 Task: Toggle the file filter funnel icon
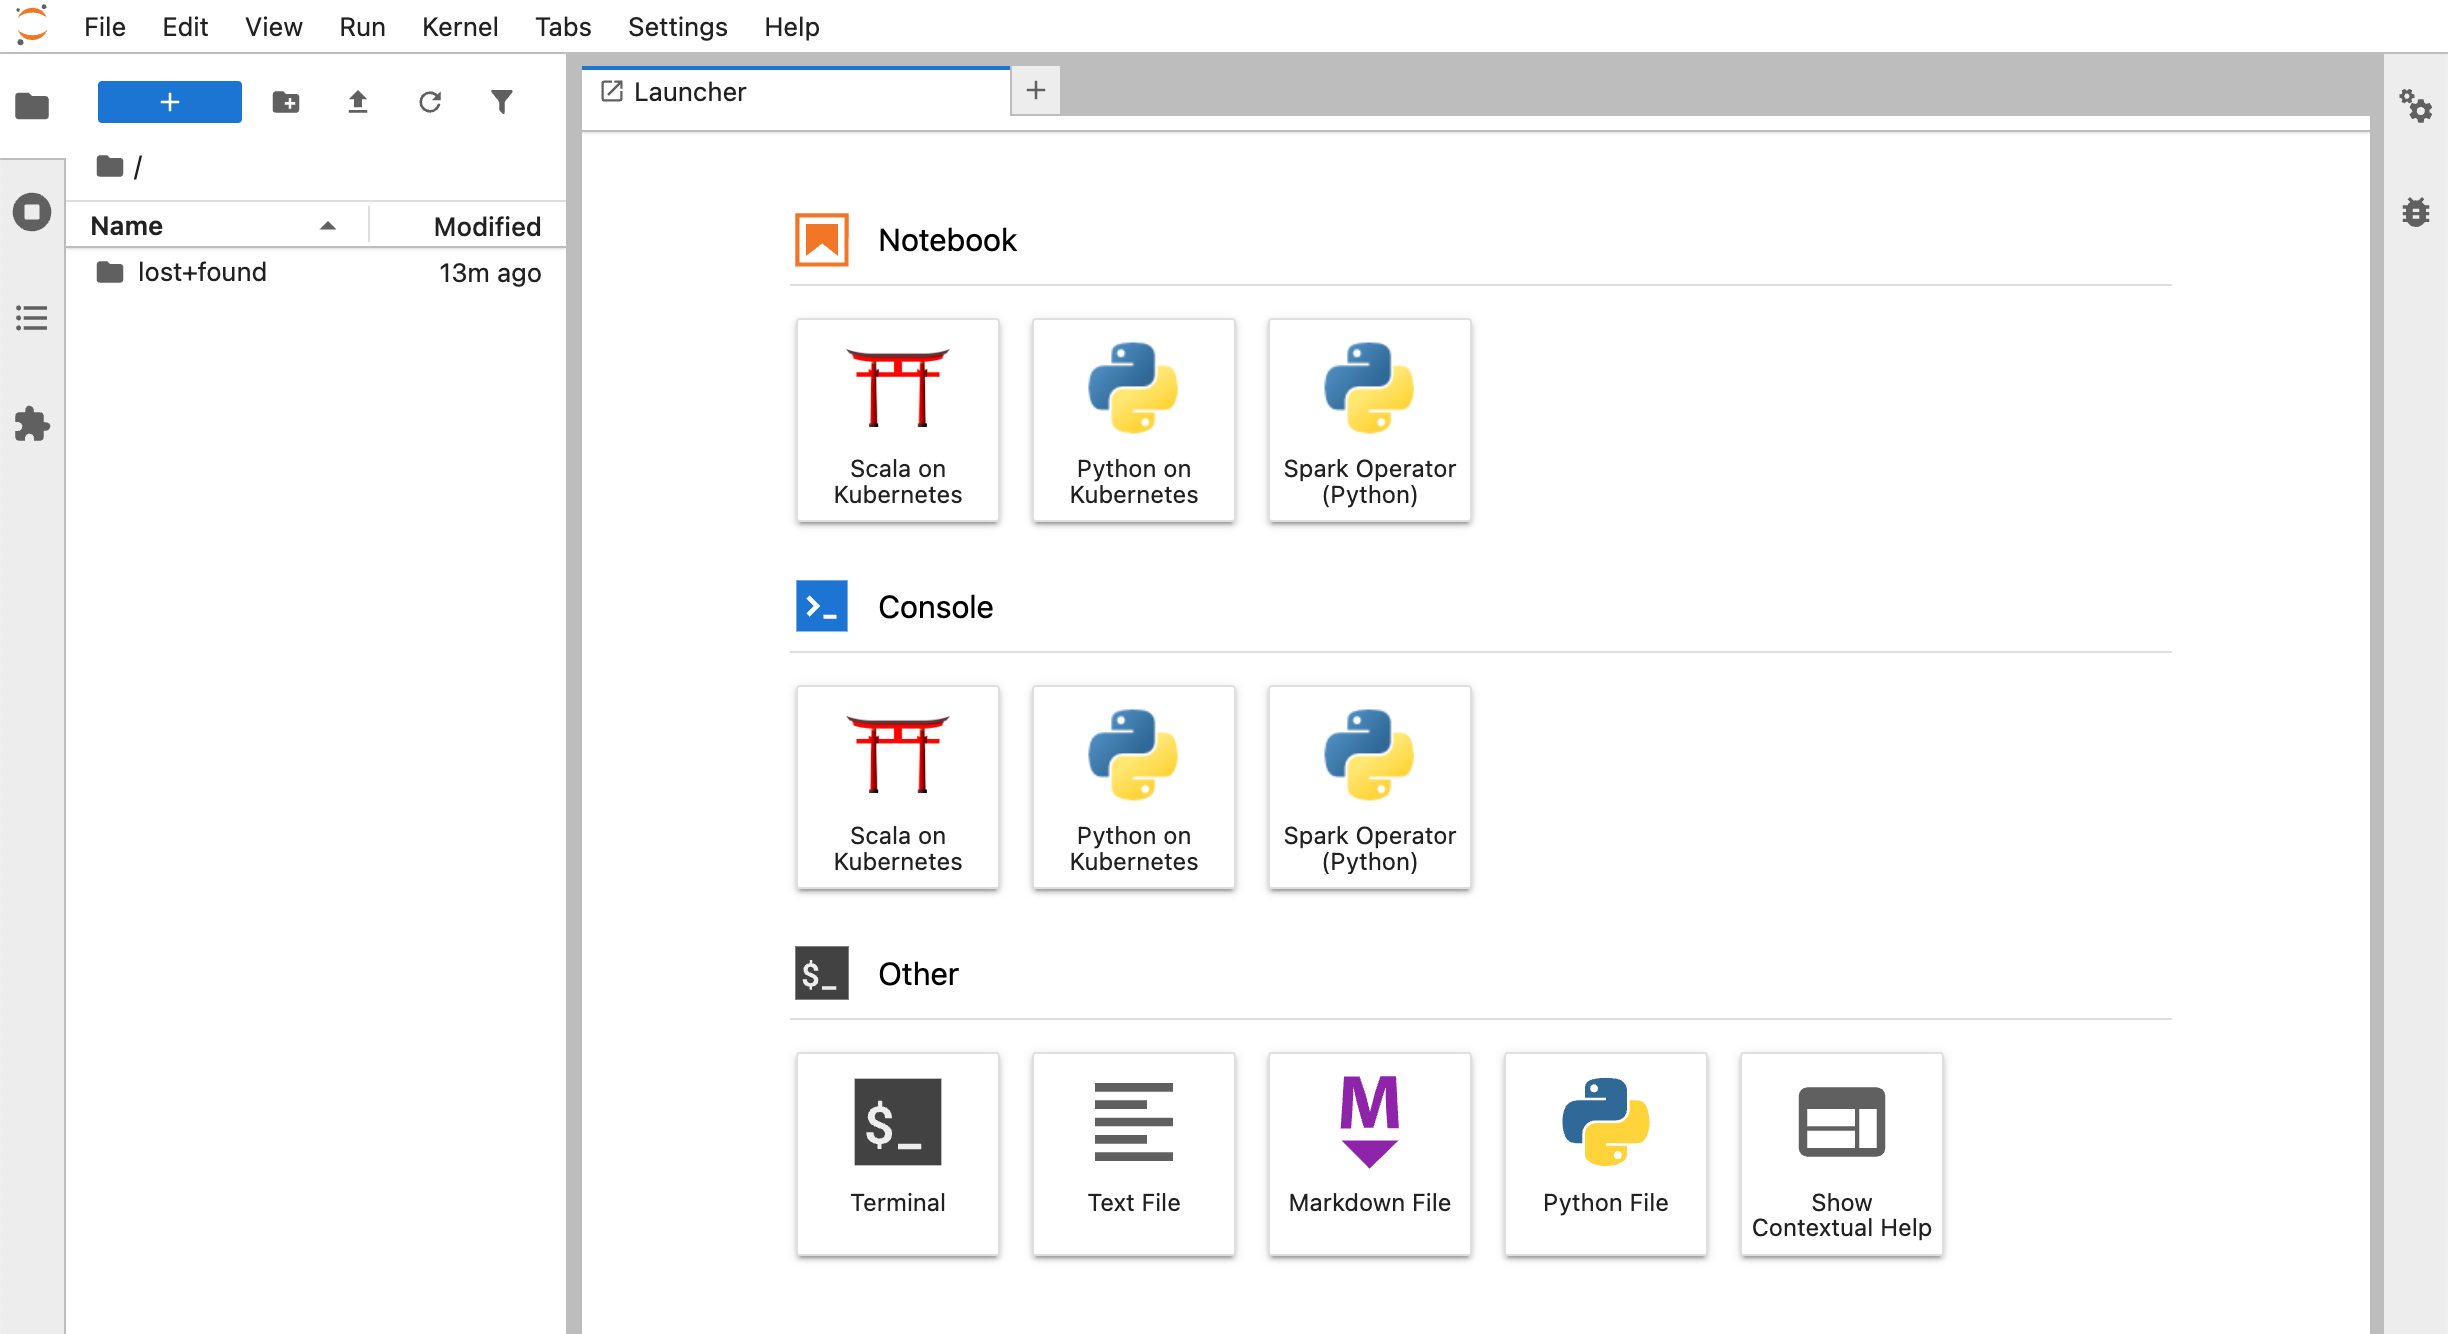click(502, 102)
